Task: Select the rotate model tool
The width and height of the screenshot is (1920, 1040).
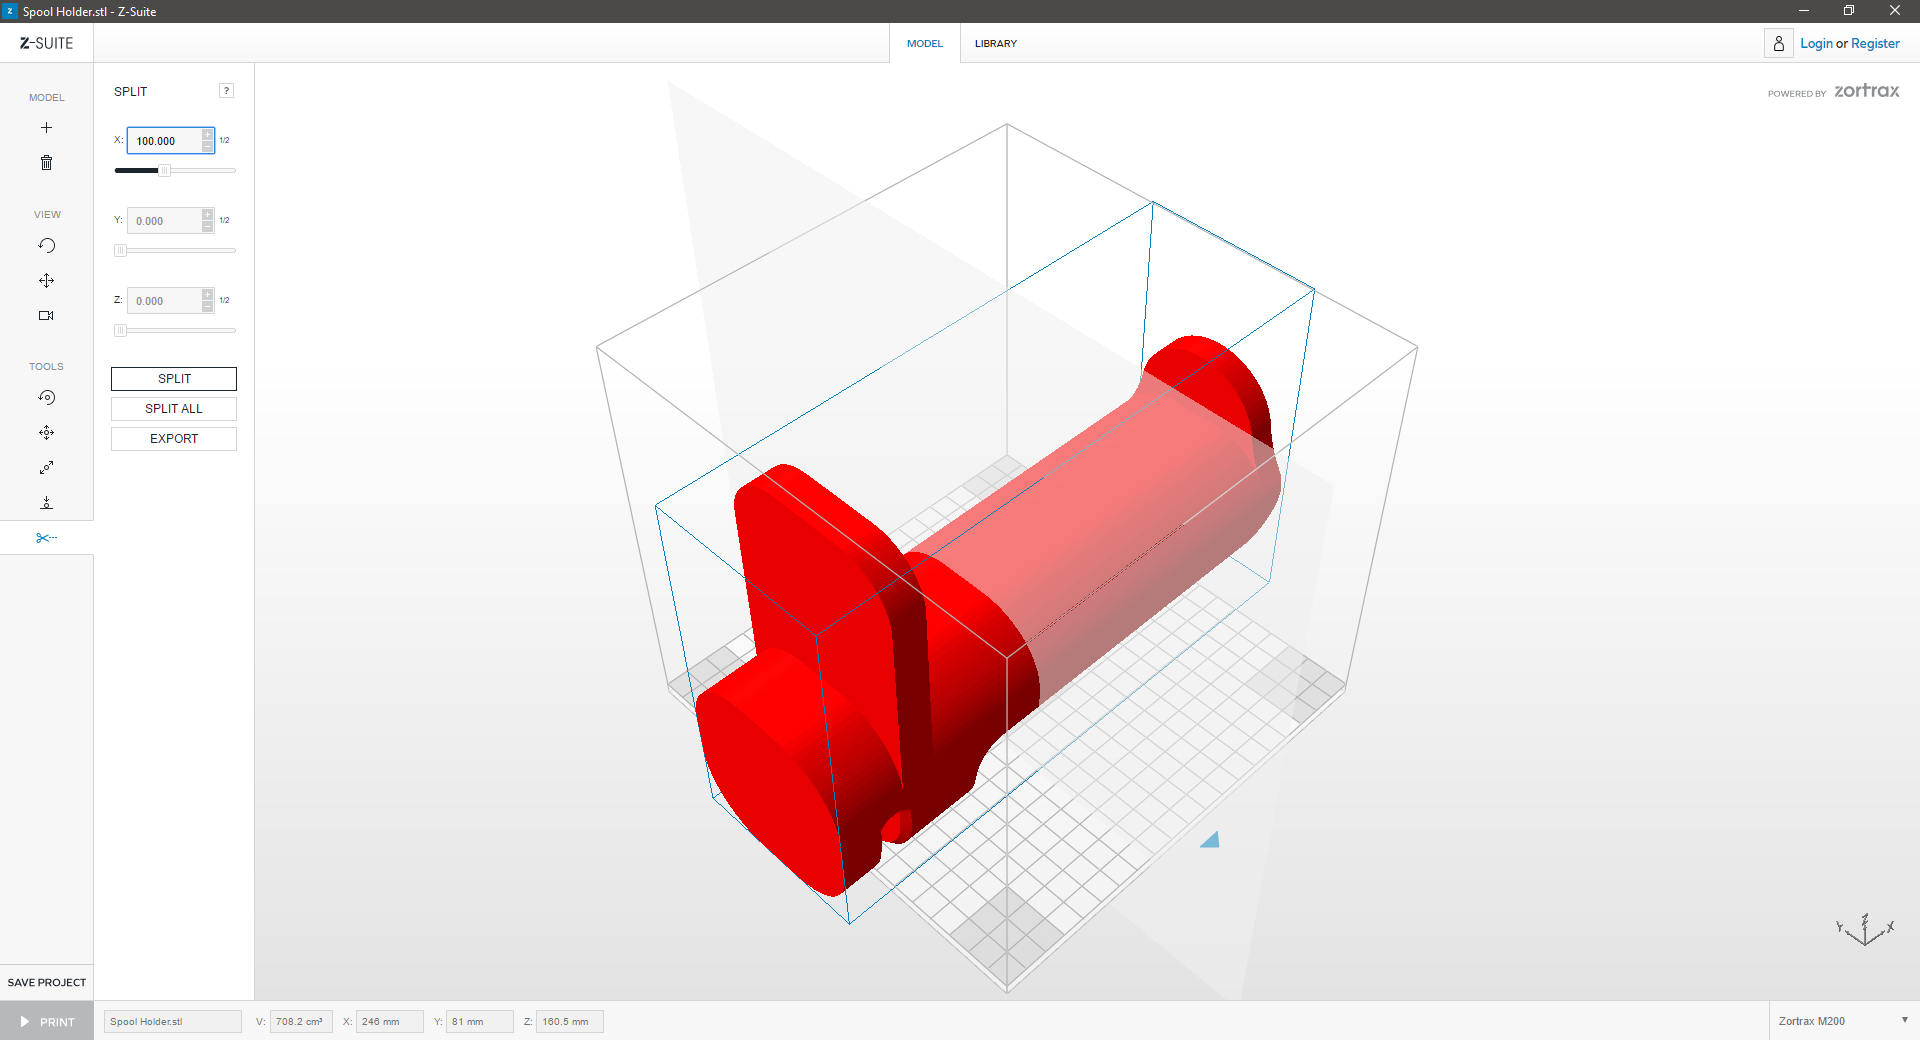Action: pyautogui.click(x=46, y=398)
